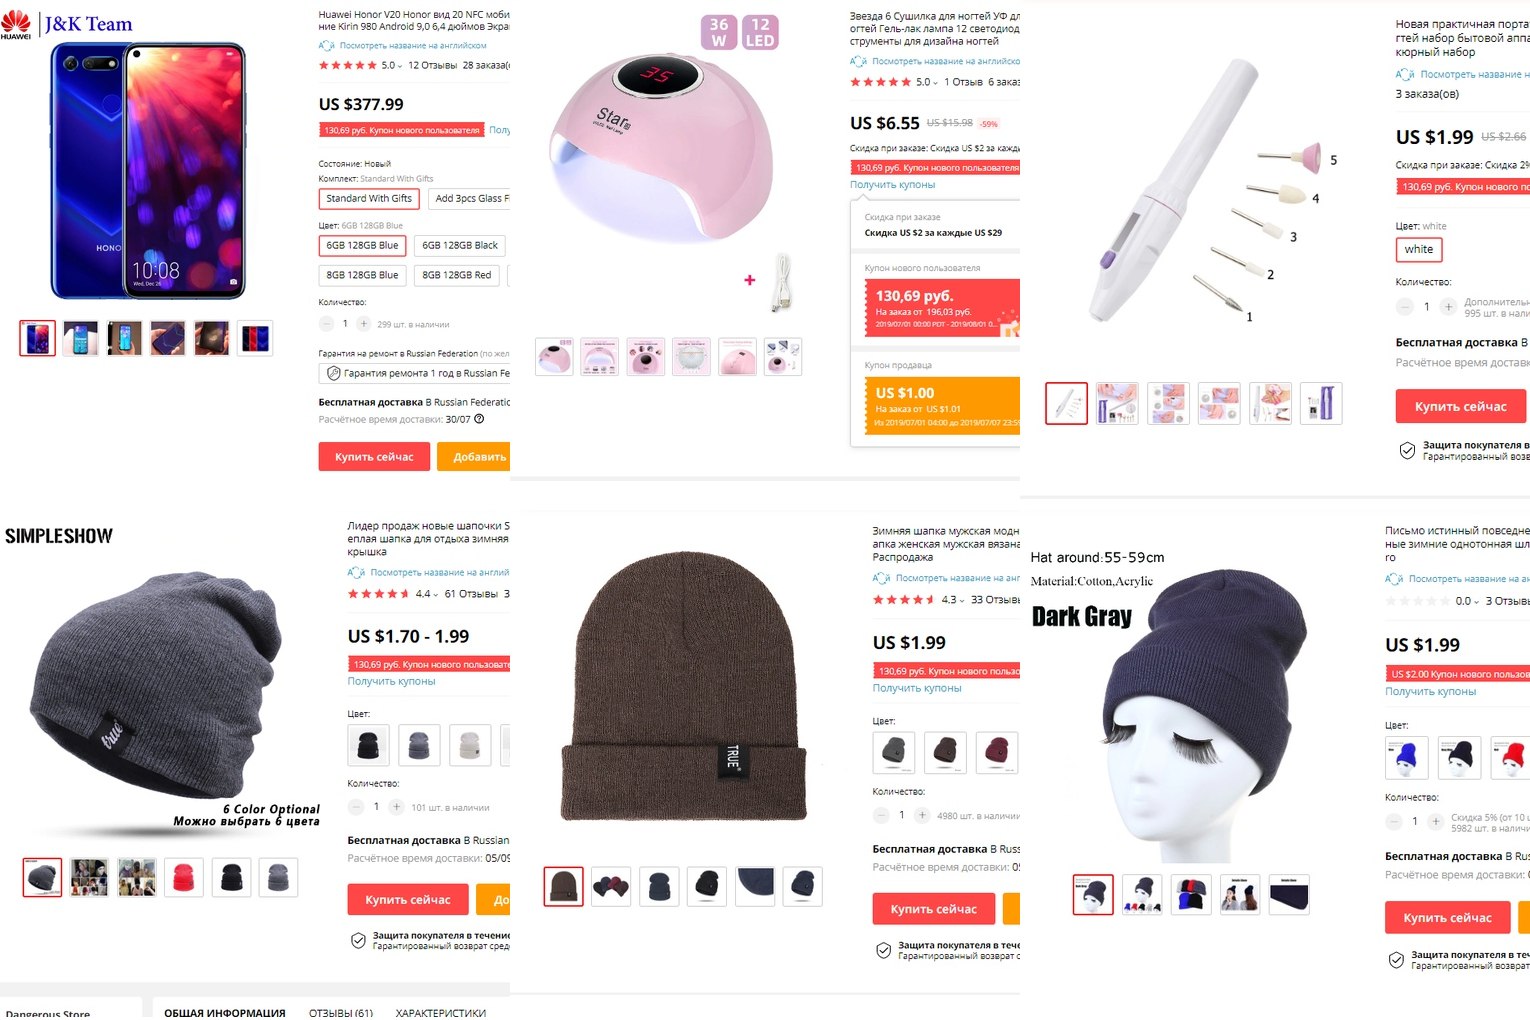
Task: Click Купить сейчас for Huawei phone
Action: click(x=374, y=457)
